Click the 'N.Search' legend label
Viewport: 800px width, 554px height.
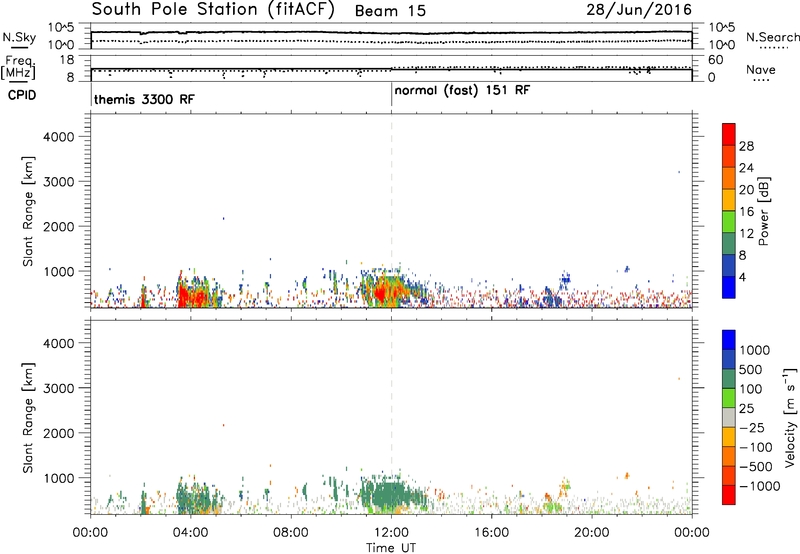click(x=772, y=37)
